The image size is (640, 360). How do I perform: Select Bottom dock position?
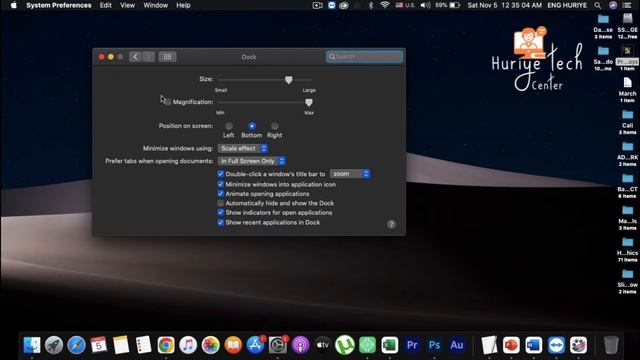(x=252, y=126)
